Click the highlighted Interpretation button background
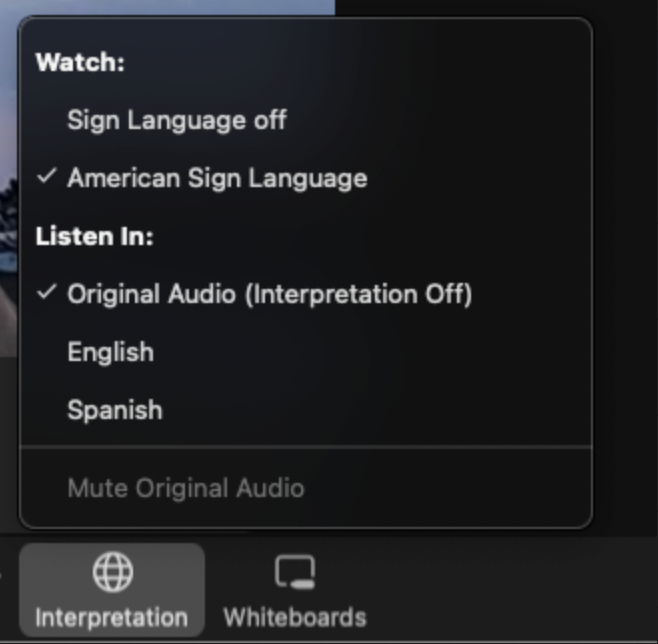 coord(112,589)
